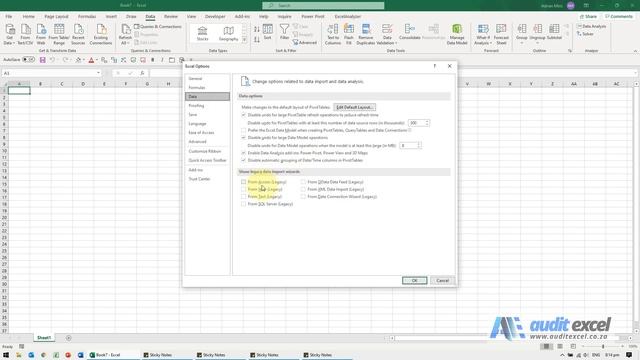
Task: Click Remove Duplicates
Action: [366, 34]
